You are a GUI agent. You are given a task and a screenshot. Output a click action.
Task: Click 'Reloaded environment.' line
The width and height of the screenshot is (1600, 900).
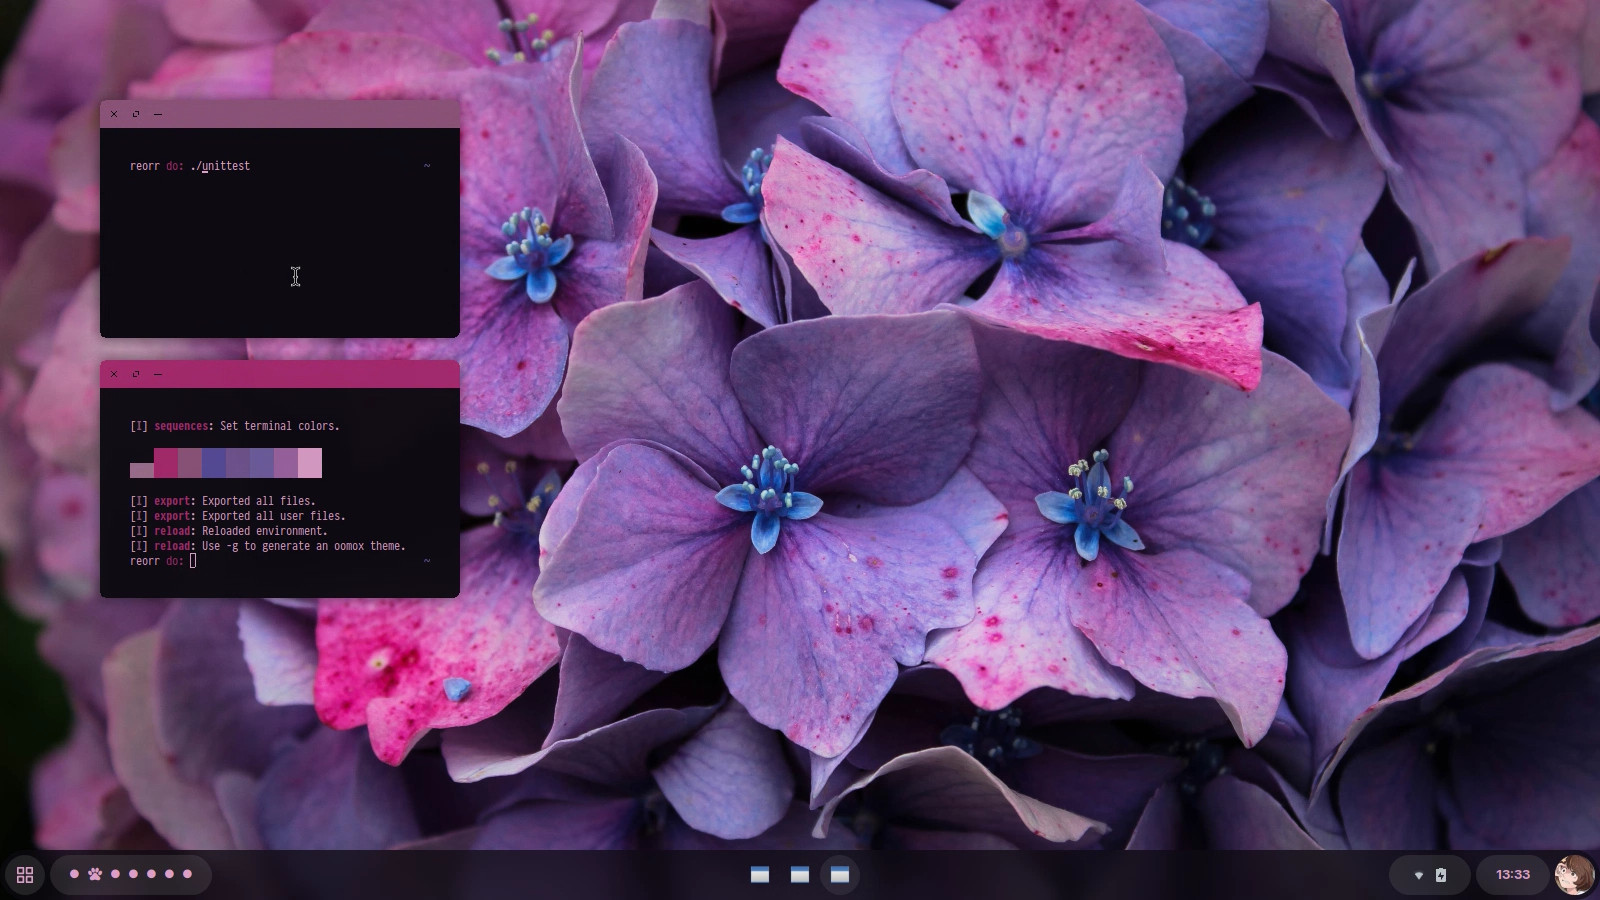click(265, 531)
